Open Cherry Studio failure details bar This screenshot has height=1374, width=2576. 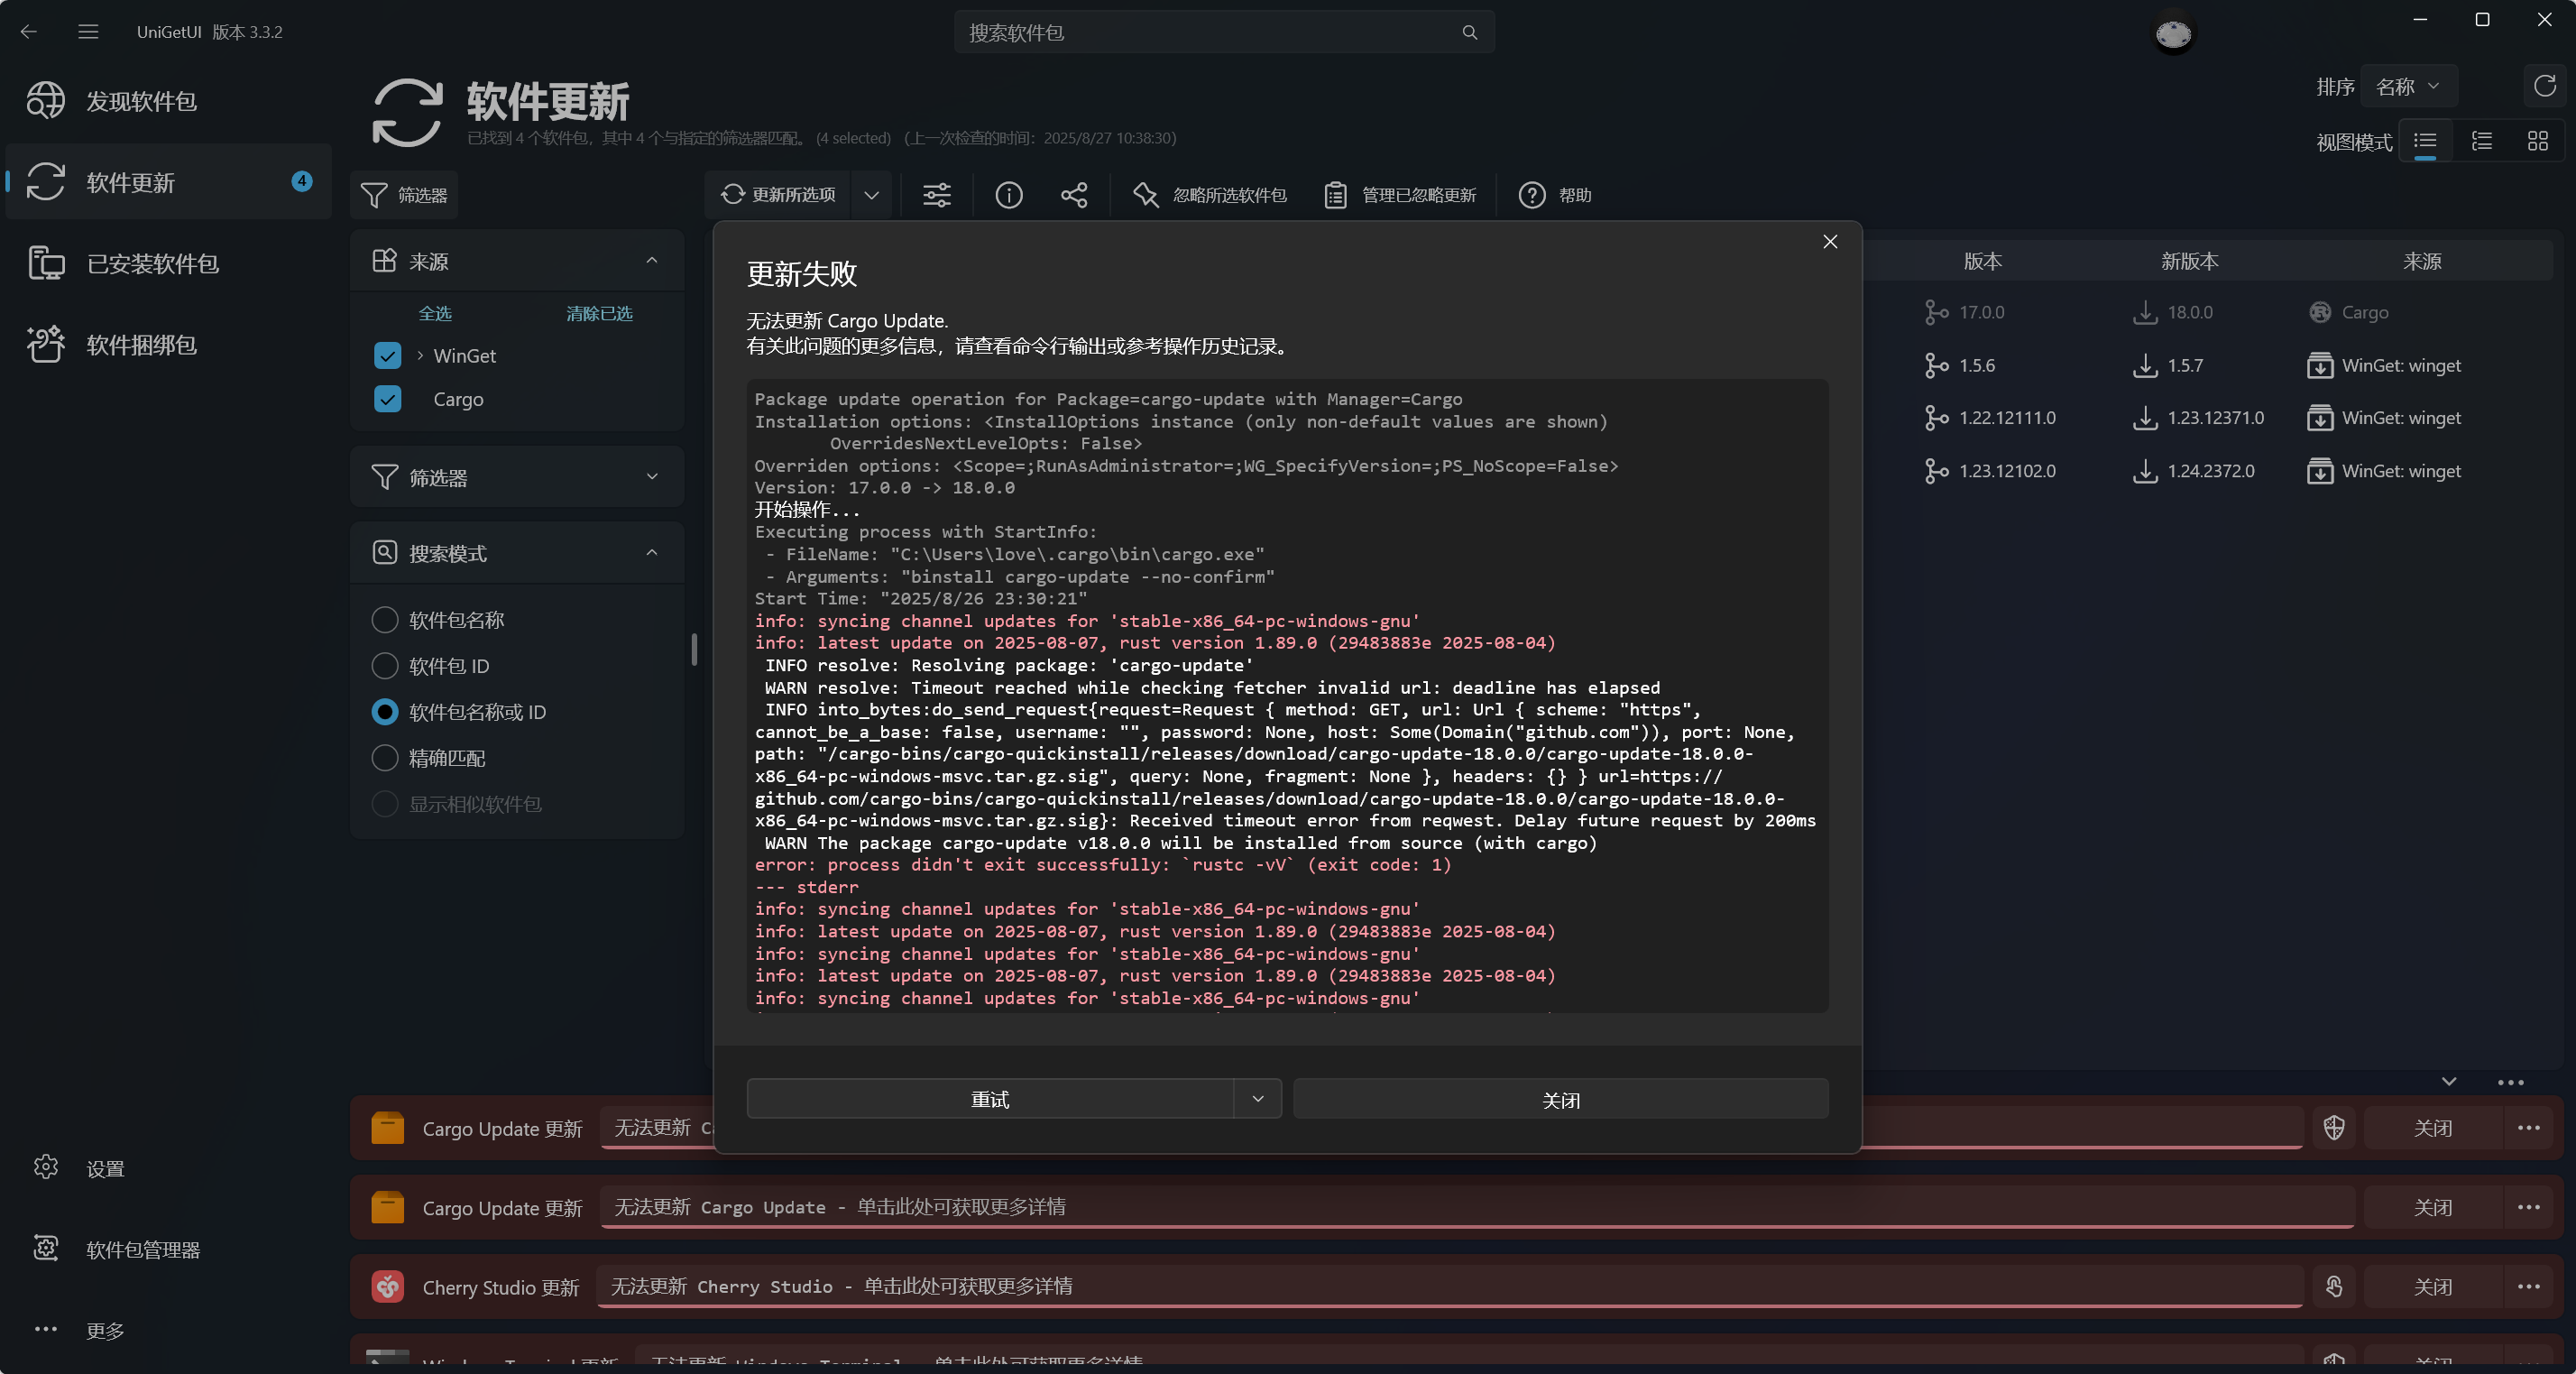1449,1286
